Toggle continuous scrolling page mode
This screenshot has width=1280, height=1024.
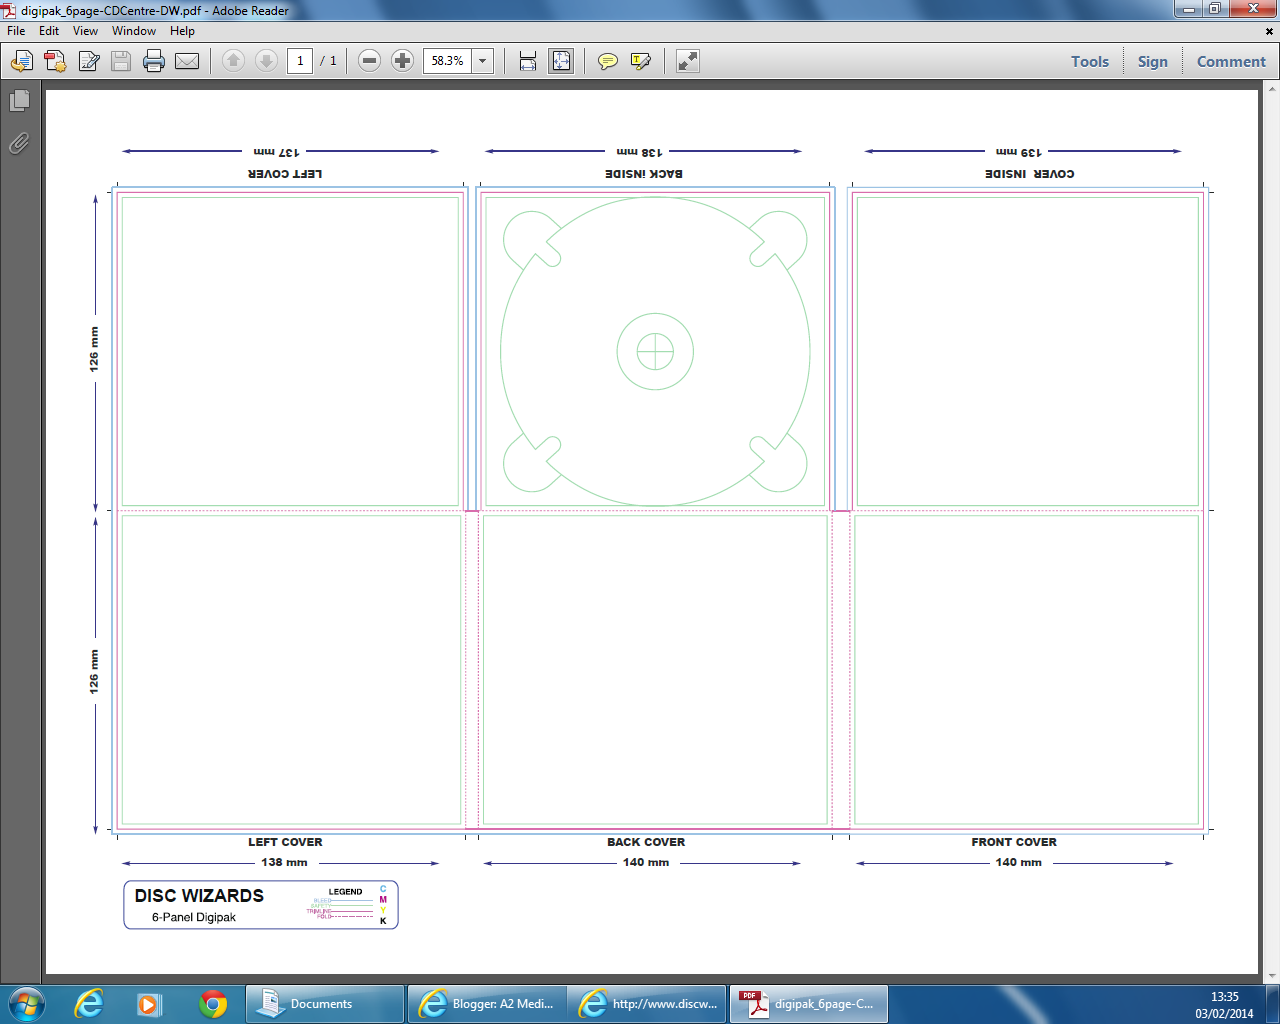[x=526, y=61]
